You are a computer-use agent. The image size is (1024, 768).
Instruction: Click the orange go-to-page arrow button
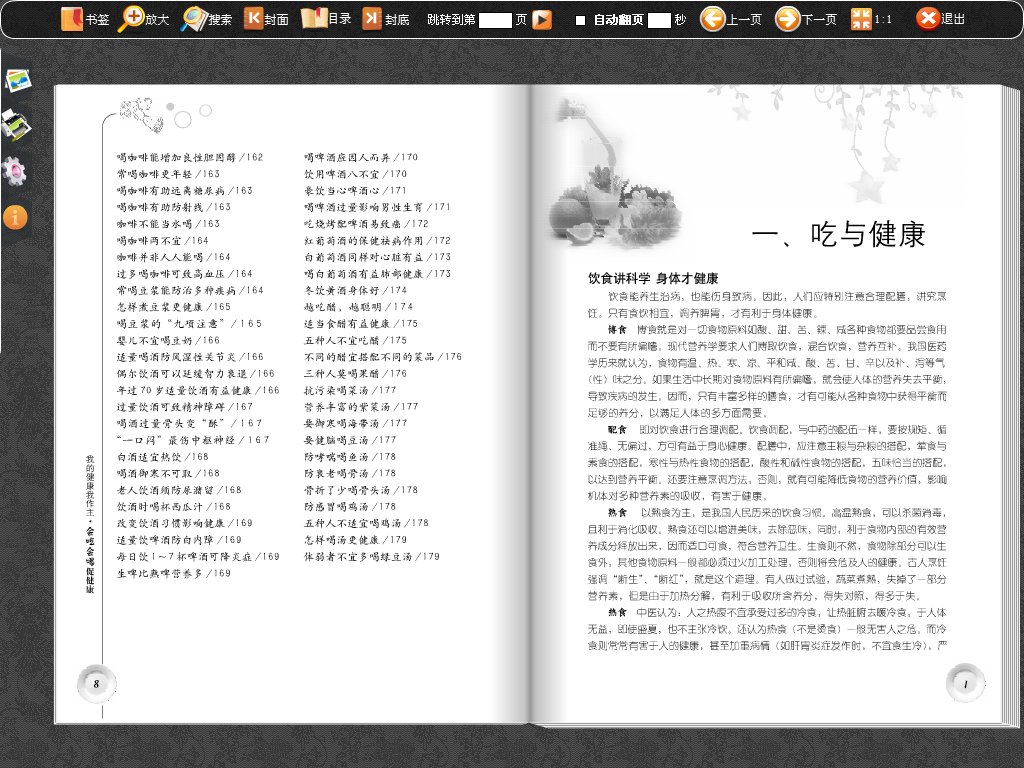coord(542,20)
